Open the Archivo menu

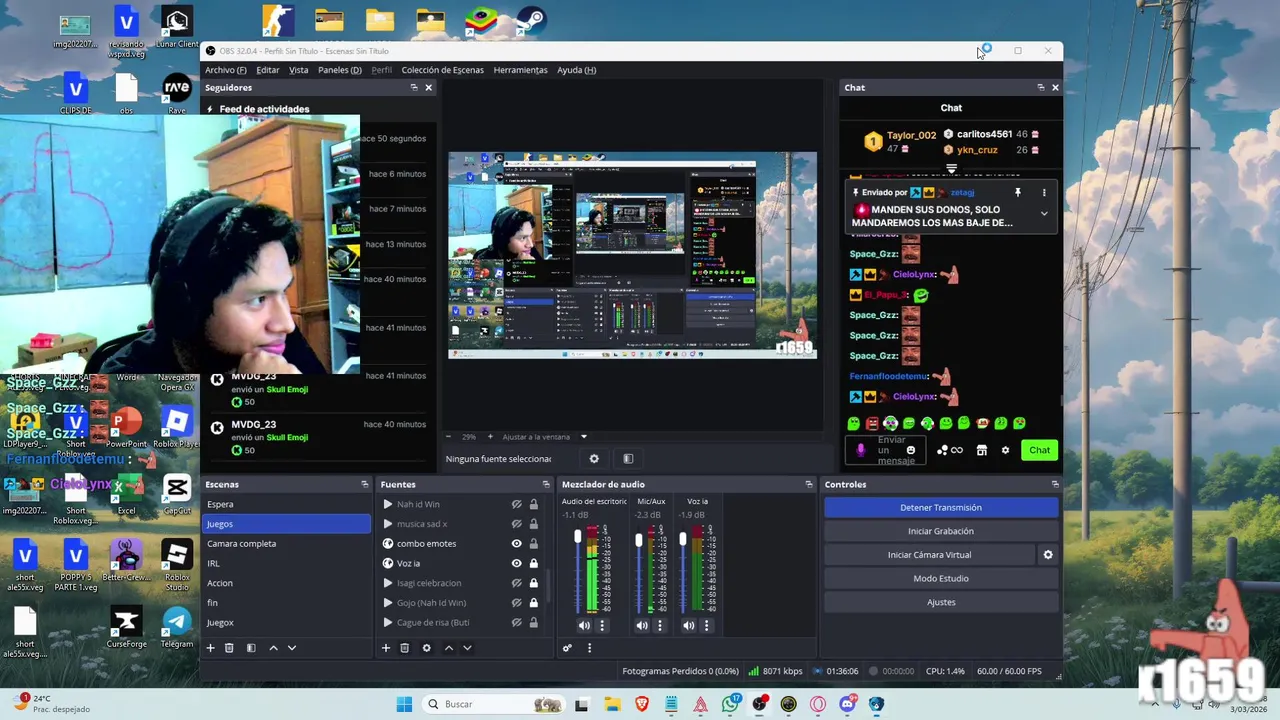pyautogui.click(x=226, y=70)
